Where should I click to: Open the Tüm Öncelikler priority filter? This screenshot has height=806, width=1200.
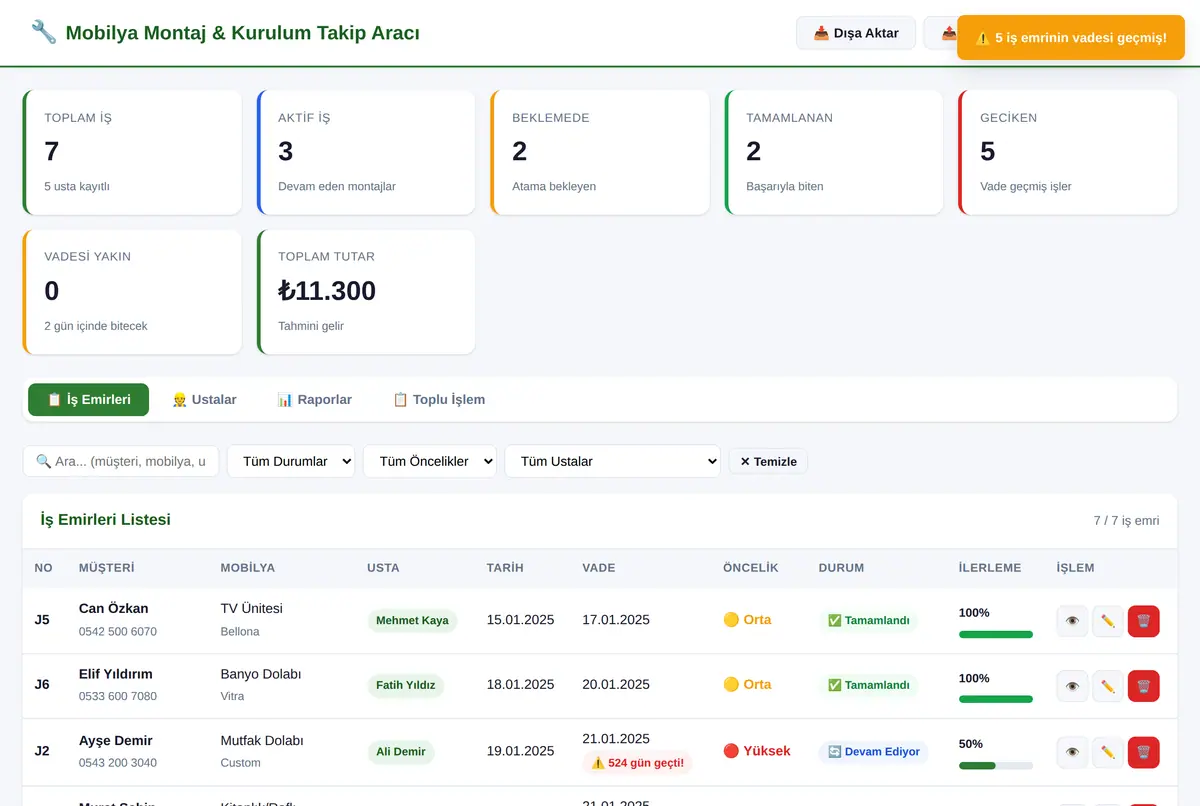point(430,461)
